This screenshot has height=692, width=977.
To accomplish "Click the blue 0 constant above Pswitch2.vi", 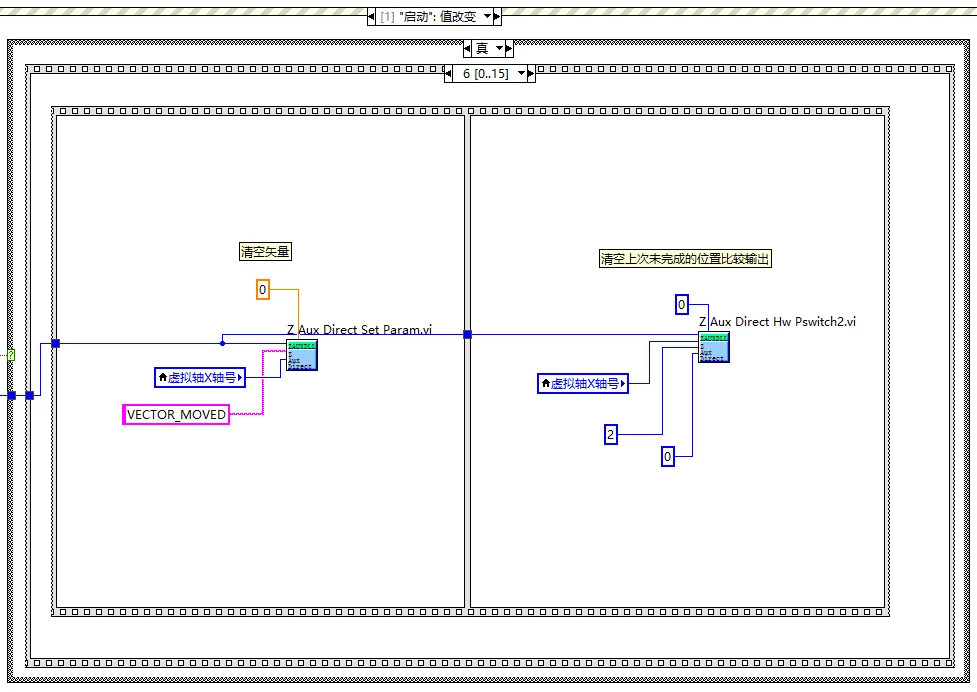I will 682,305.
